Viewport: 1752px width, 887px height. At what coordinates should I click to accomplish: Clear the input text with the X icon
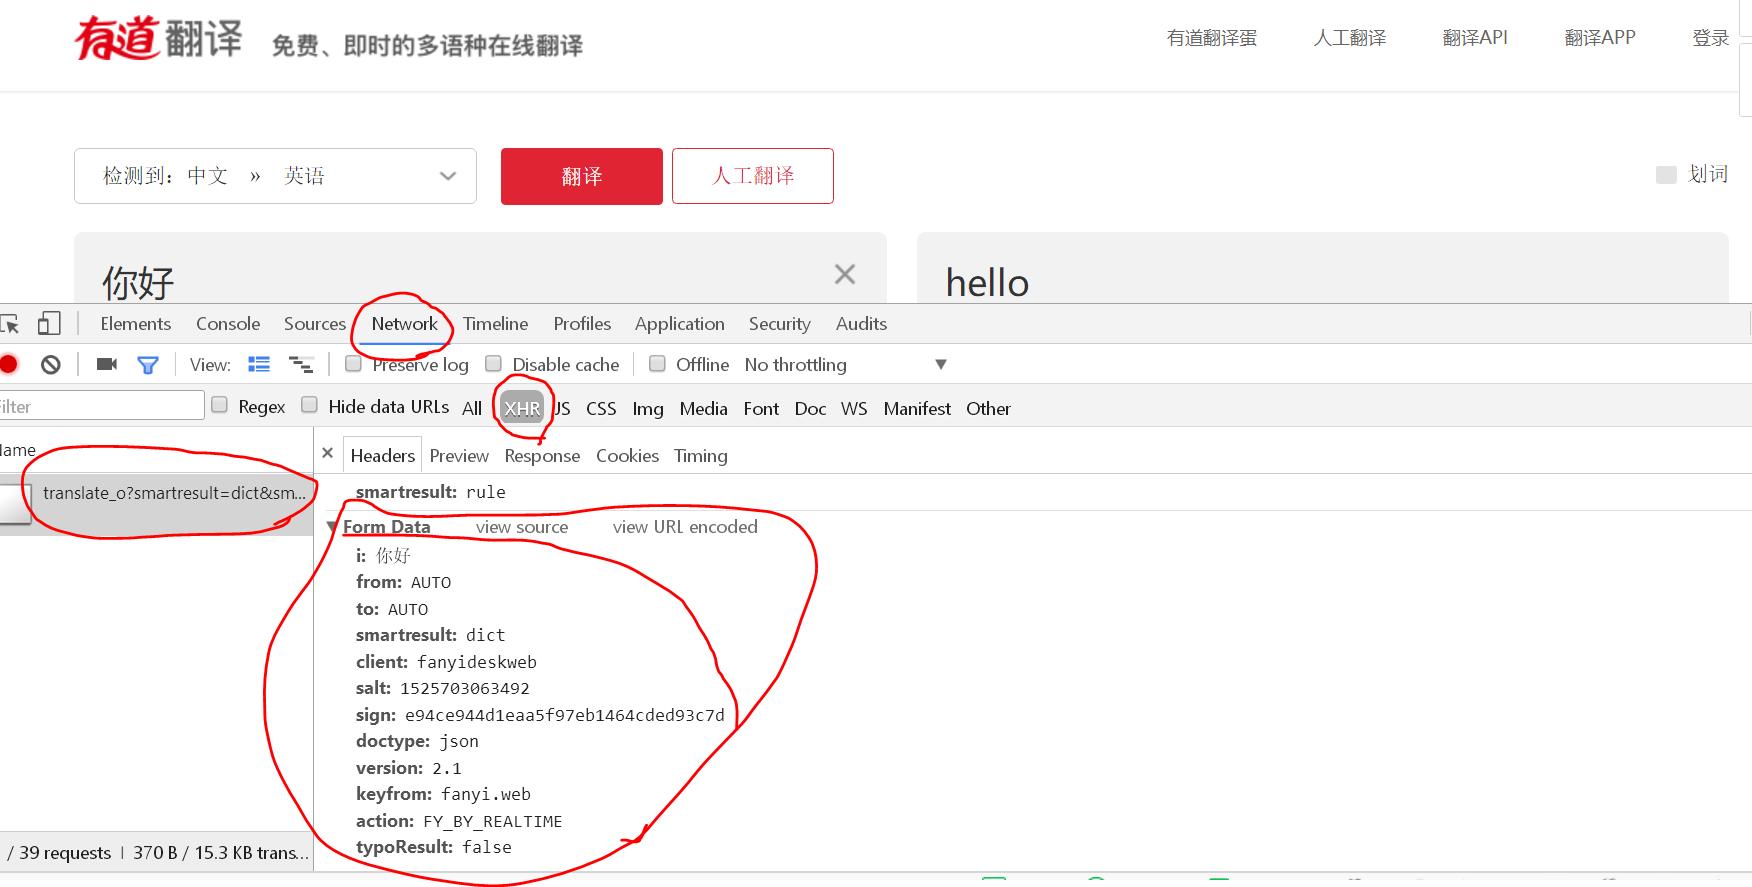click(845, 274)
